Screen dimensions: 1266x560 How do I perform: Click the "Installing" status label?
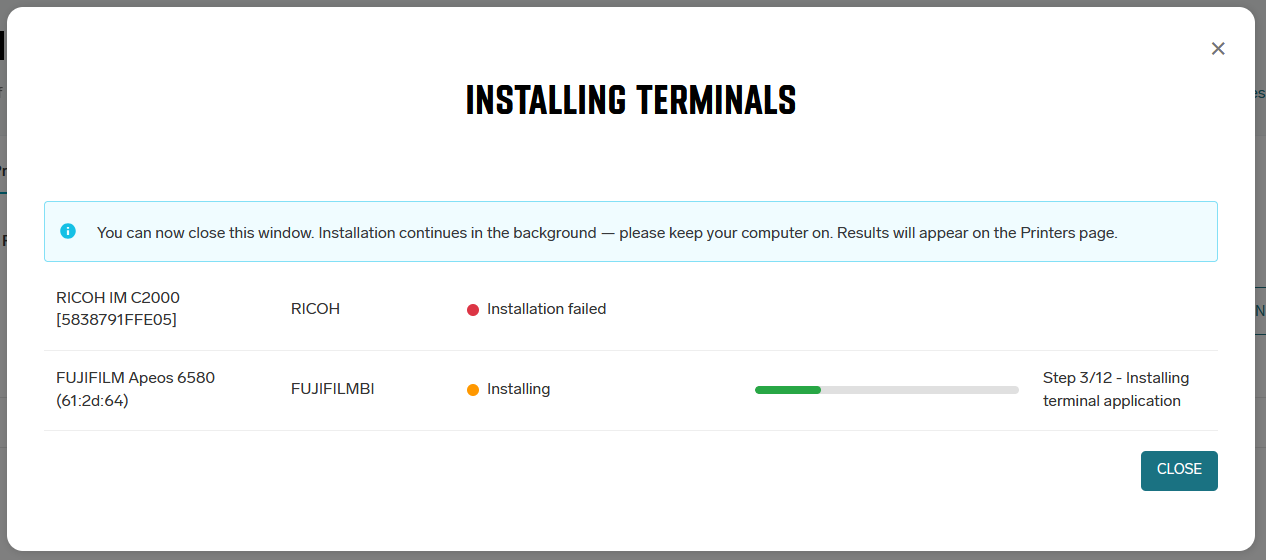(518, 390)
